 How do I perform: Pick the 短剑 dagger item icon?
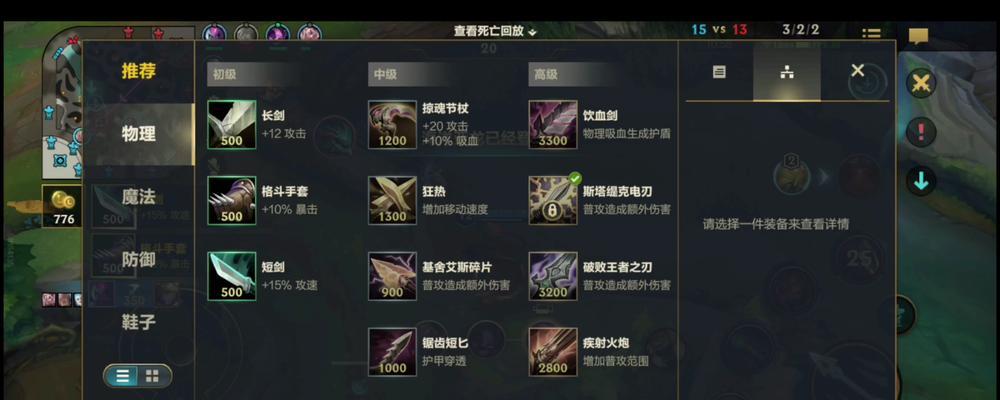coord(232,276)
